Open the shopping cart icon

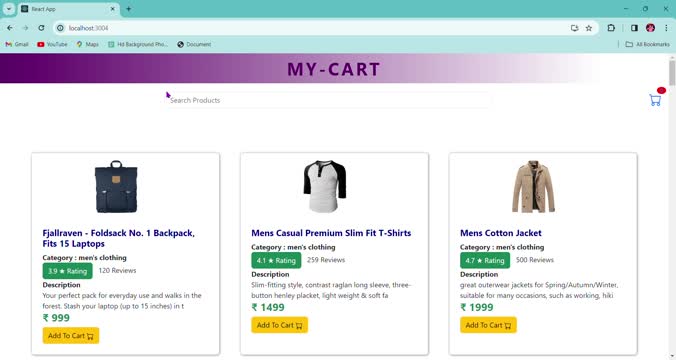click(655, 100)
